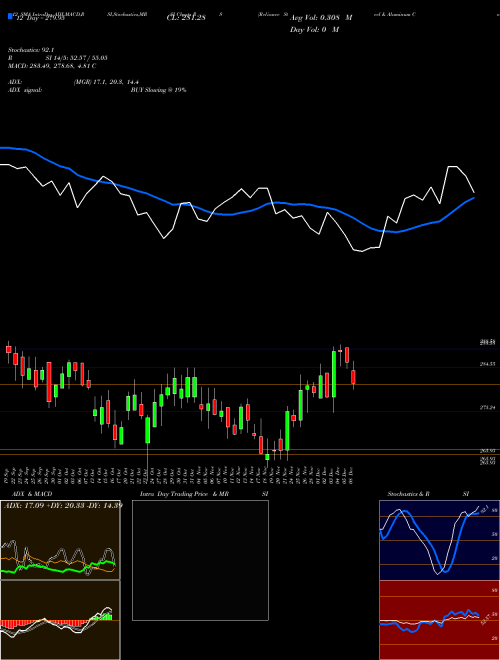Click the 'MACD: 283.49, 278.68, 4.81 C' line
Viewport: 500px width, 660px height.
point(52,66)
